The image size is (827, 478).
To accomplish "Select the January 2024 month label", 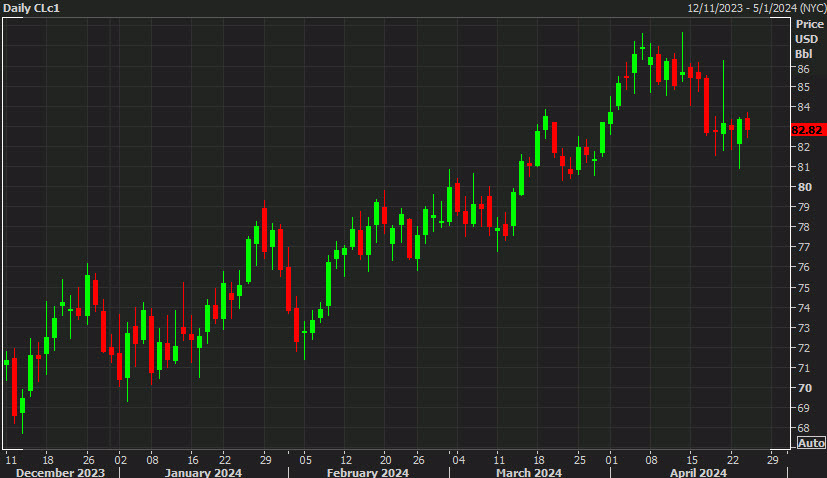I will [201, 472].
